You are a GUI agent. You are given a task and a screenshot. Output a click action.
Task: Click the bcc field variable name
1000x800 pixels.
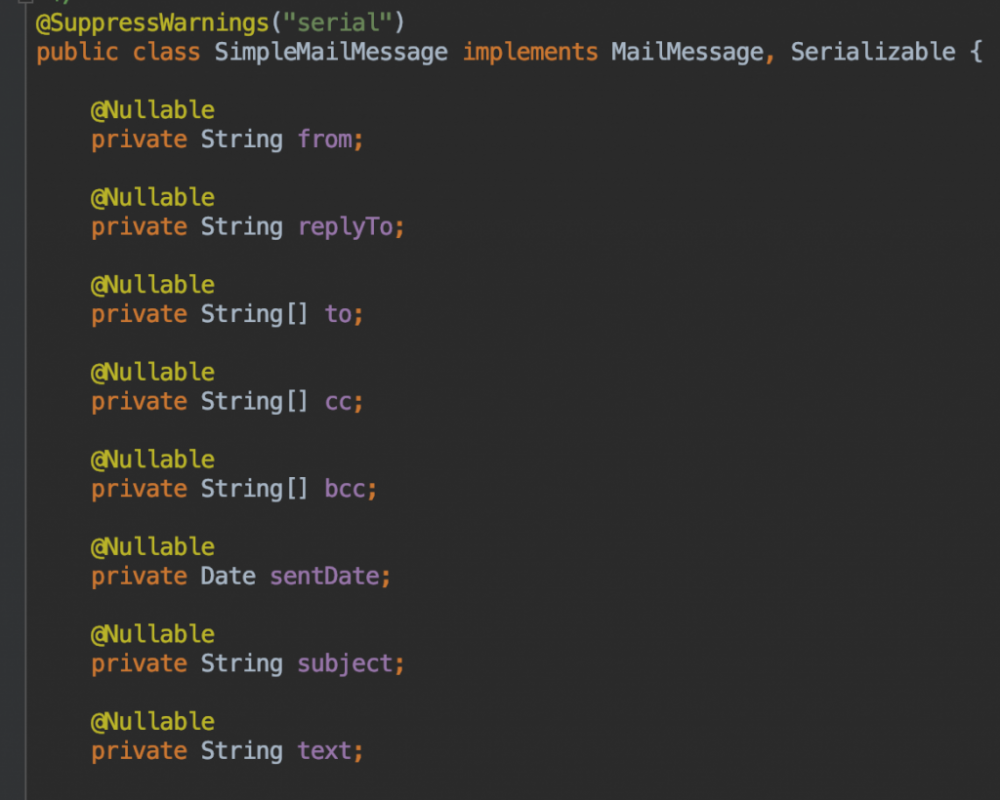click(x=345, y=489)
